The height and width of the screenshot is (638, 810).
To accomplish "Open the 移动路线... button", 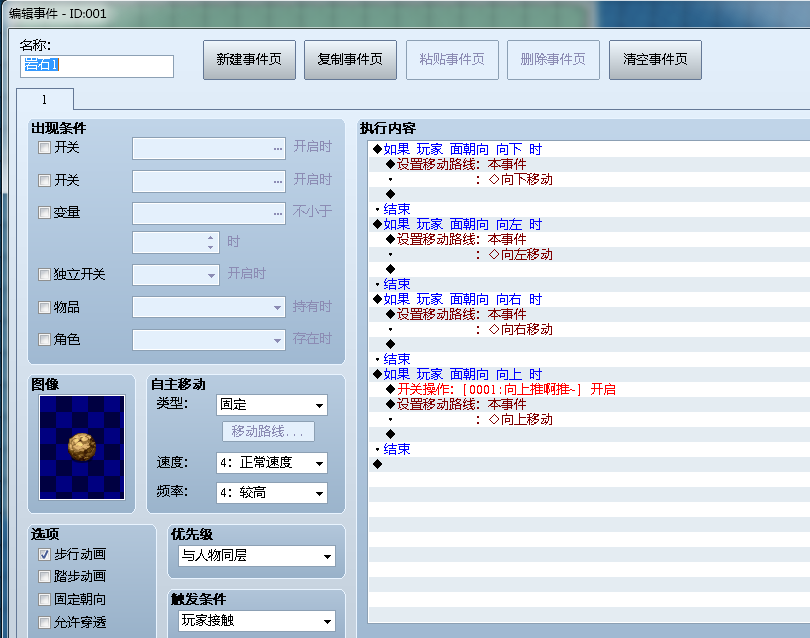I will click(268, 431).
